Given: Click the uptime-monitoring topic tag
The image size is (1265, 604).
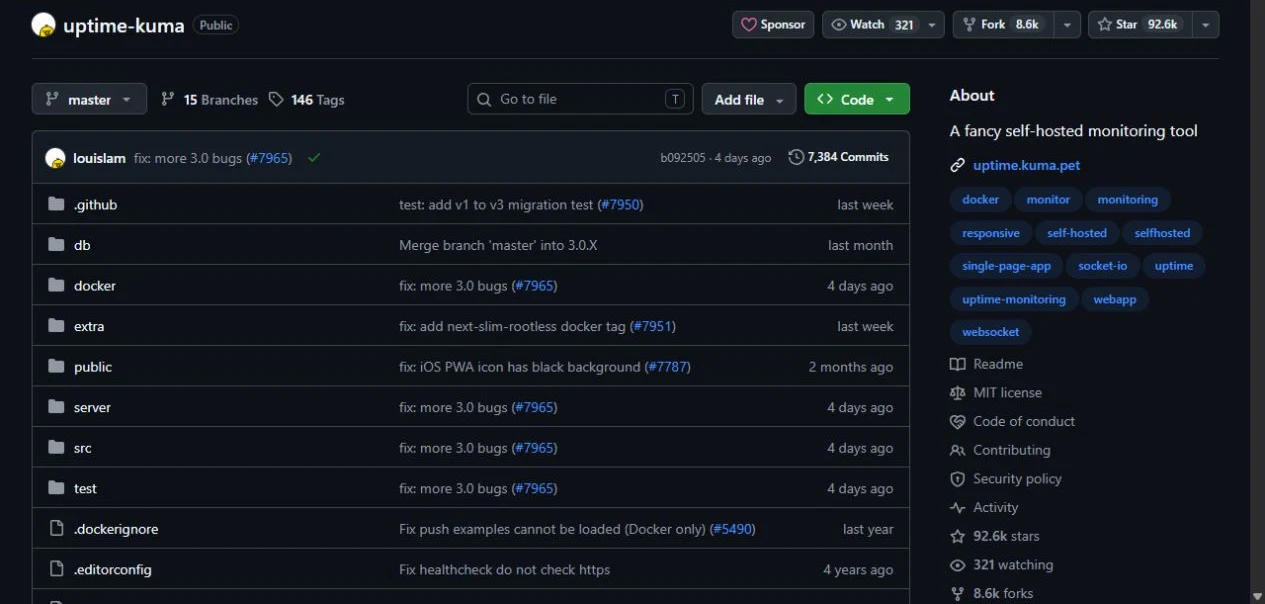Looking at the screenshot, I should [1014, 299].
